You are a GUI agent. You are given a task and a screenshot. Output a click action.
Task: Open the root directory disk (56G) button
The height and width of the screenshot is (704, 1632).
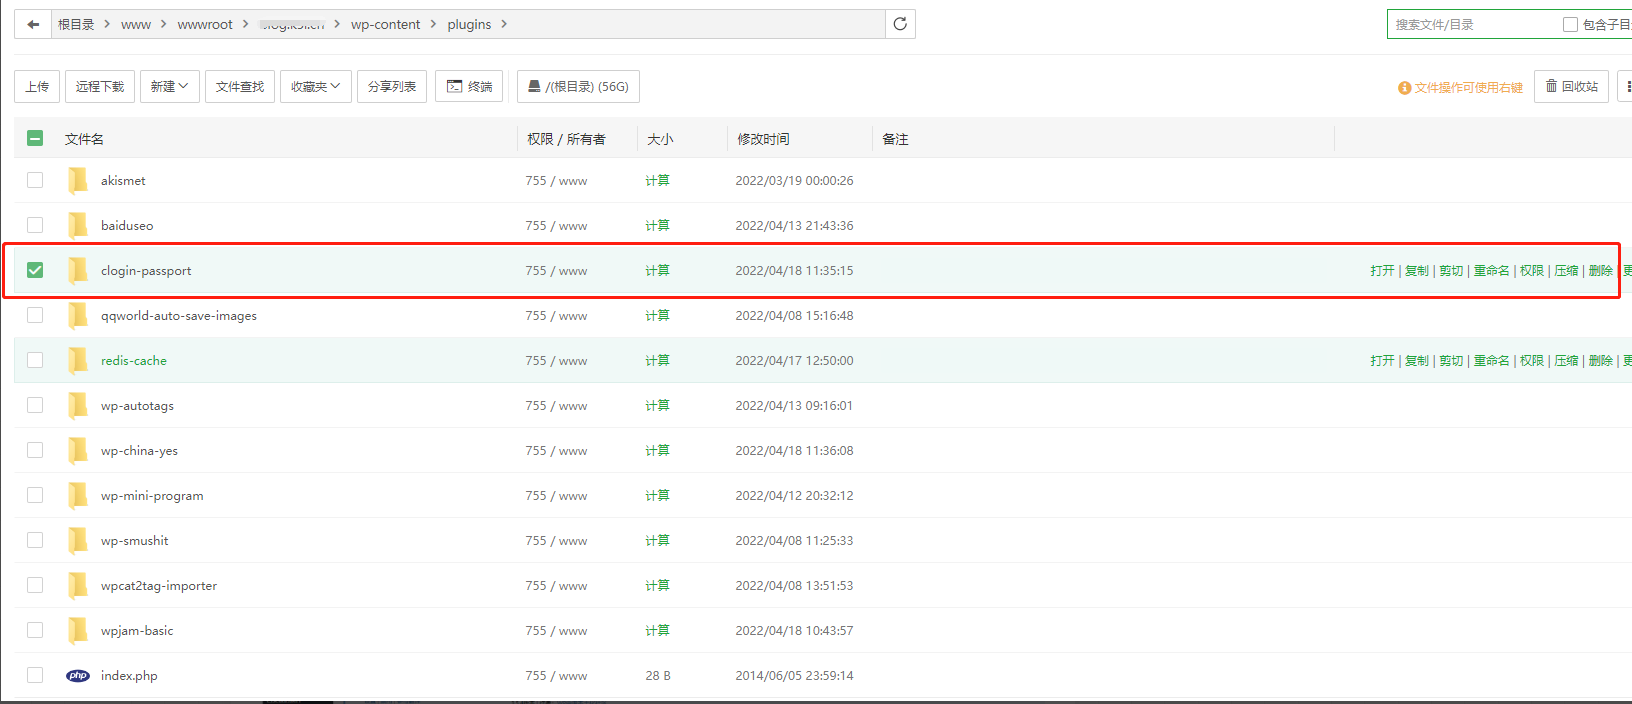point(578,87)
